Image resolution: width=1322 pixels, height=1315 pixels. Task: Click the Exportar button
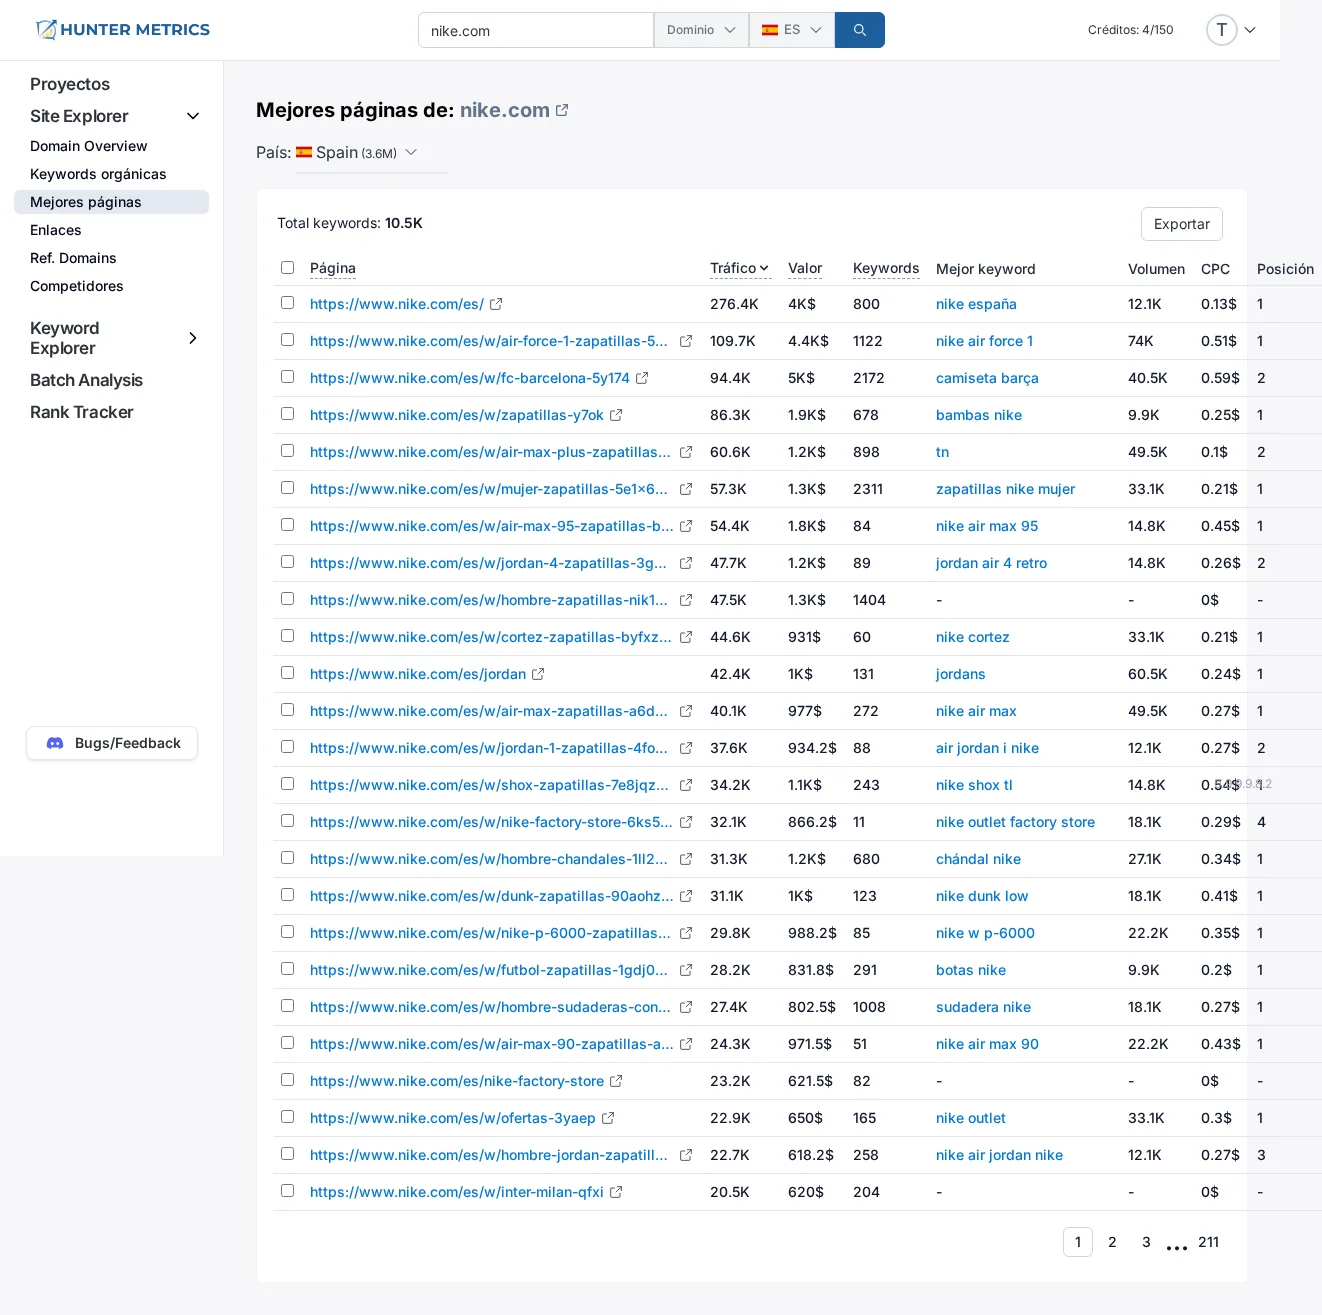click(1181, 224)
